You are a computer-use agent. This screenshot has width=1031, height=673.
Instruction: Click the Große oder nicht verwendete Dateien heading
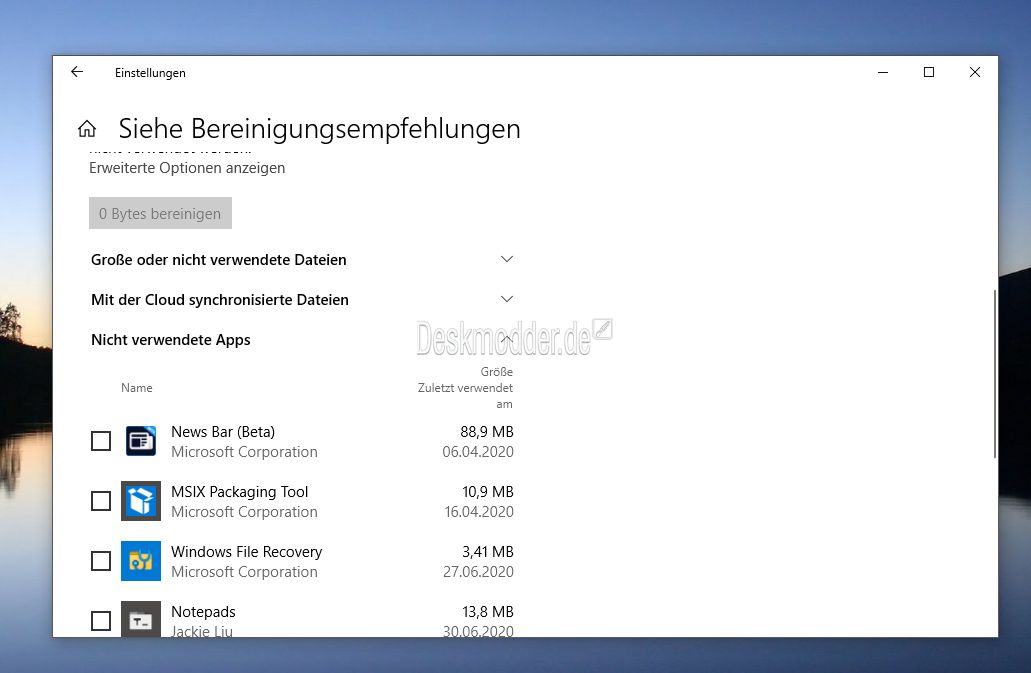tap(219, 260)
